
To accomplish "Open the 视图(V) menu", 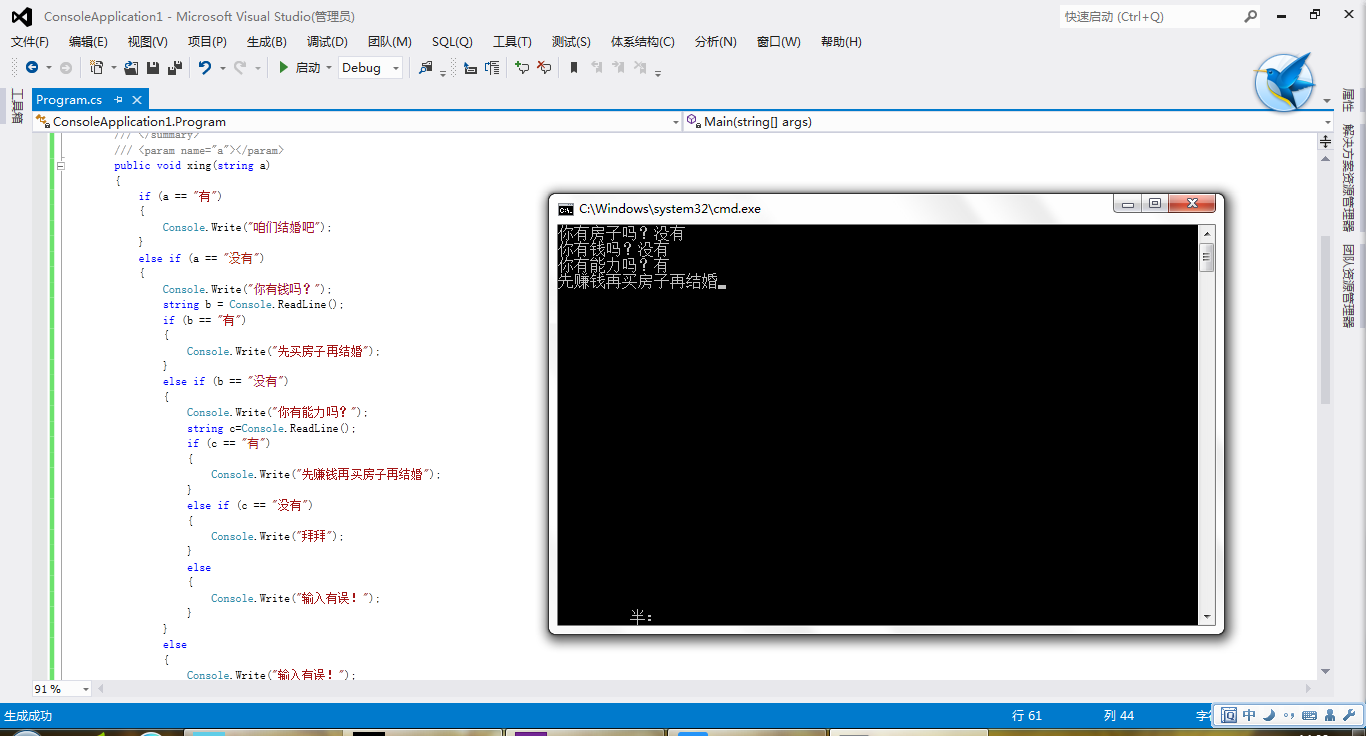I will click(148, 41).
